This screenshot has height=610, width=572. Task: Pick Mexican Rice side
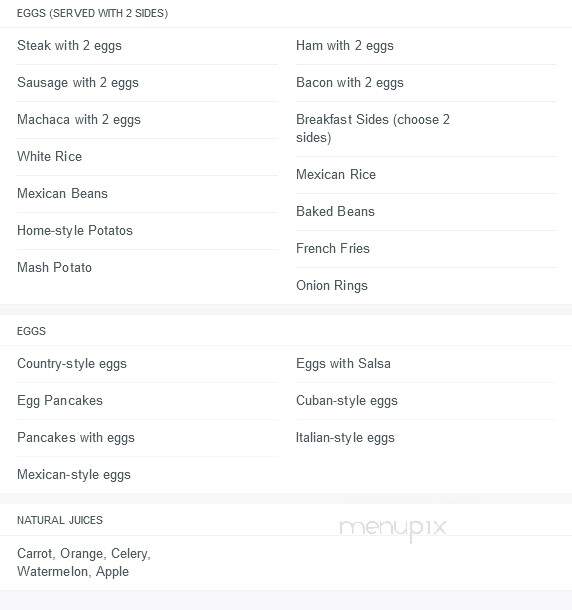336,174
